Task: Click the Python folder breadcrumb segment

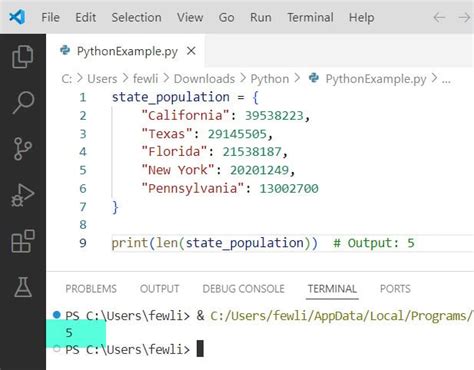Action: 270,79
